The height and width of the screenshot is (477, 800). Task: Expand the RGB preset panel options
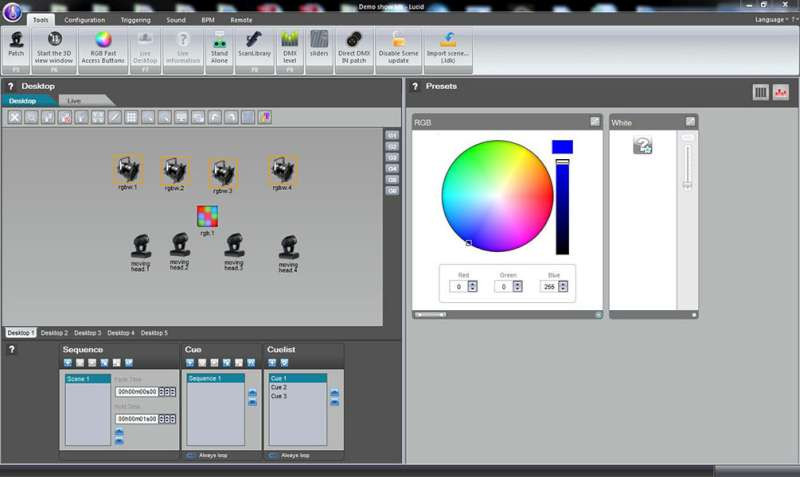pyautogui.click(x=595, y=121)
